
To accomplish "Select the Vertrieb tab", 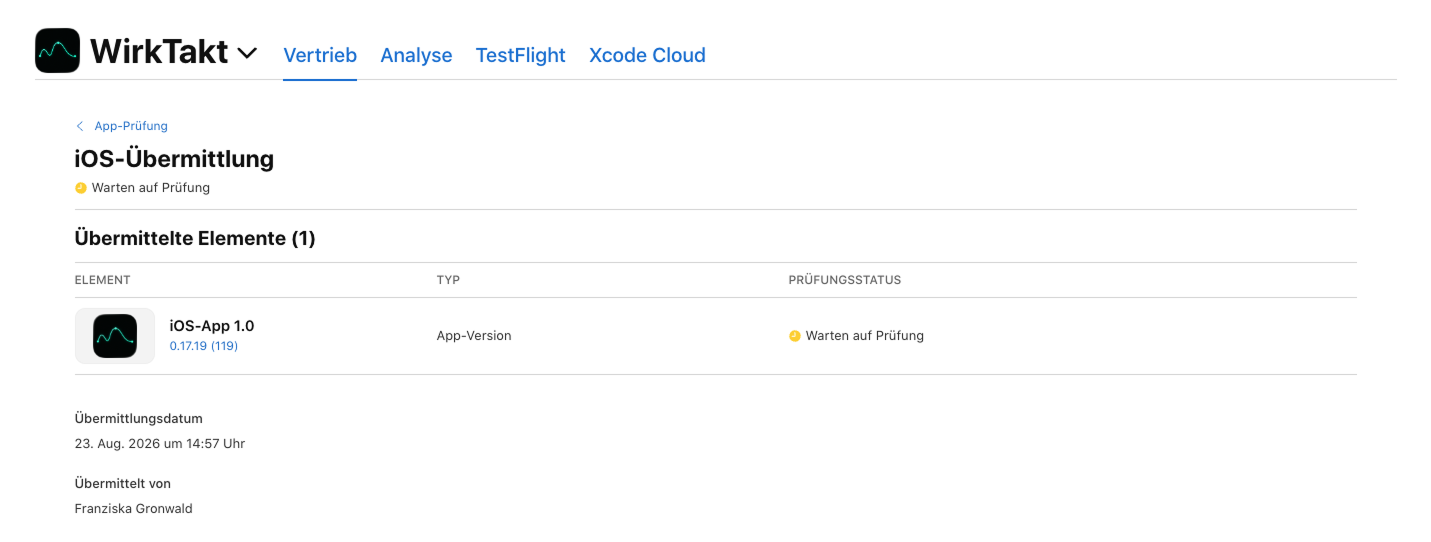I will click(x=320, y=55).
